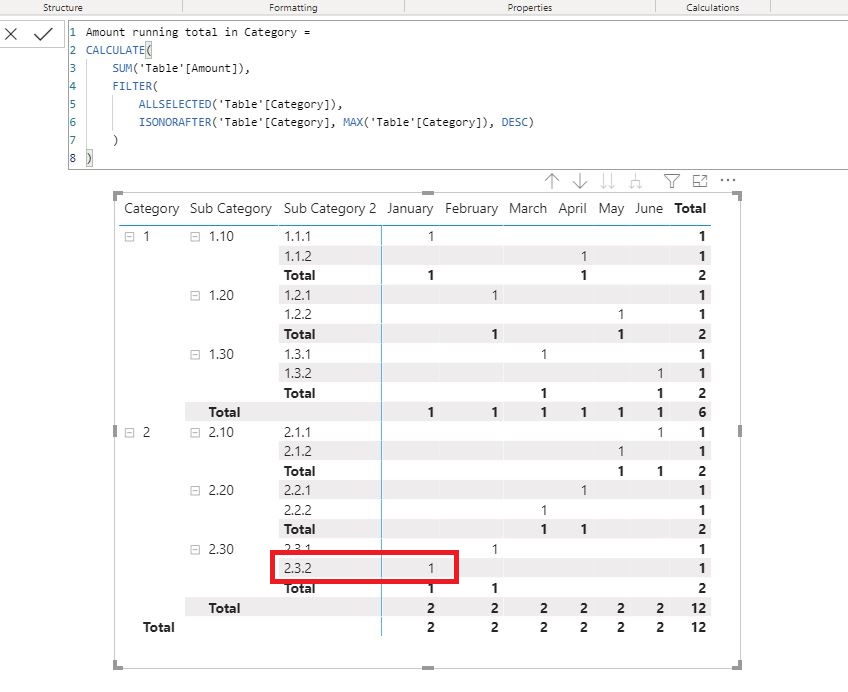Click the Sub Category 2 column header
The image size is (848, 692).
click(330, 209)
